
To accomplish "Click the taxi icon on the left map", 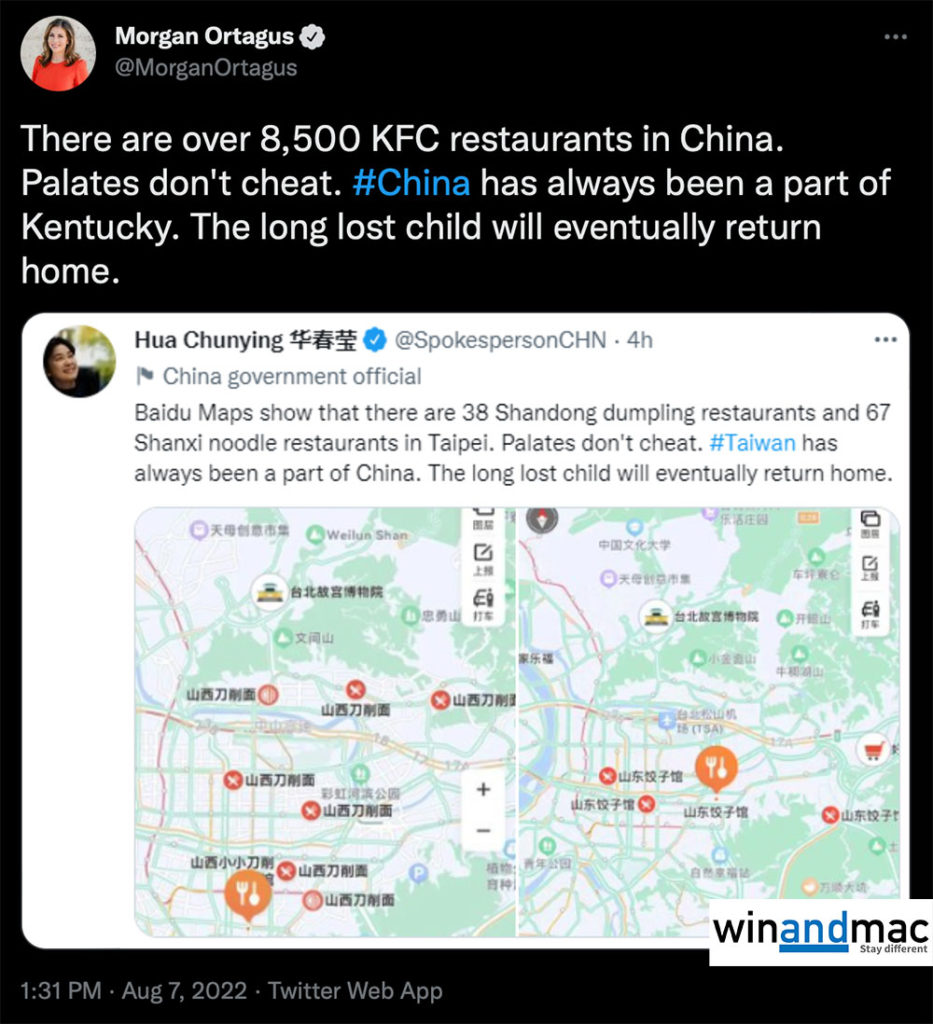I will 482,603.
